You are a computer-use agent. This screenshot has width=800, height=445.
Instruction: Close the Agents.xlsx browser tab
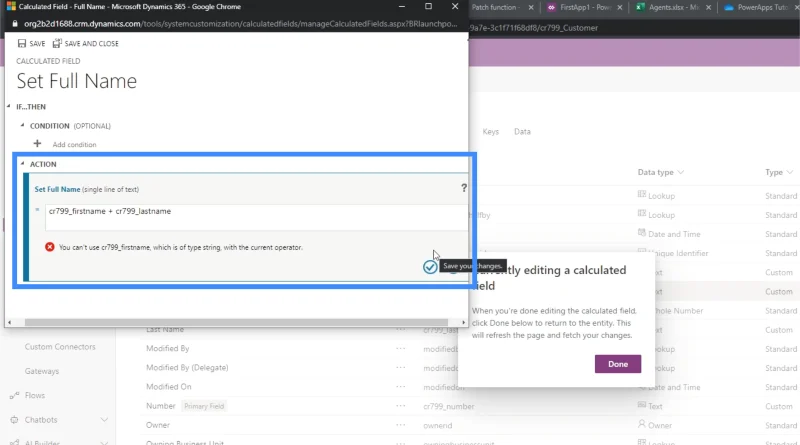point(708,7)
